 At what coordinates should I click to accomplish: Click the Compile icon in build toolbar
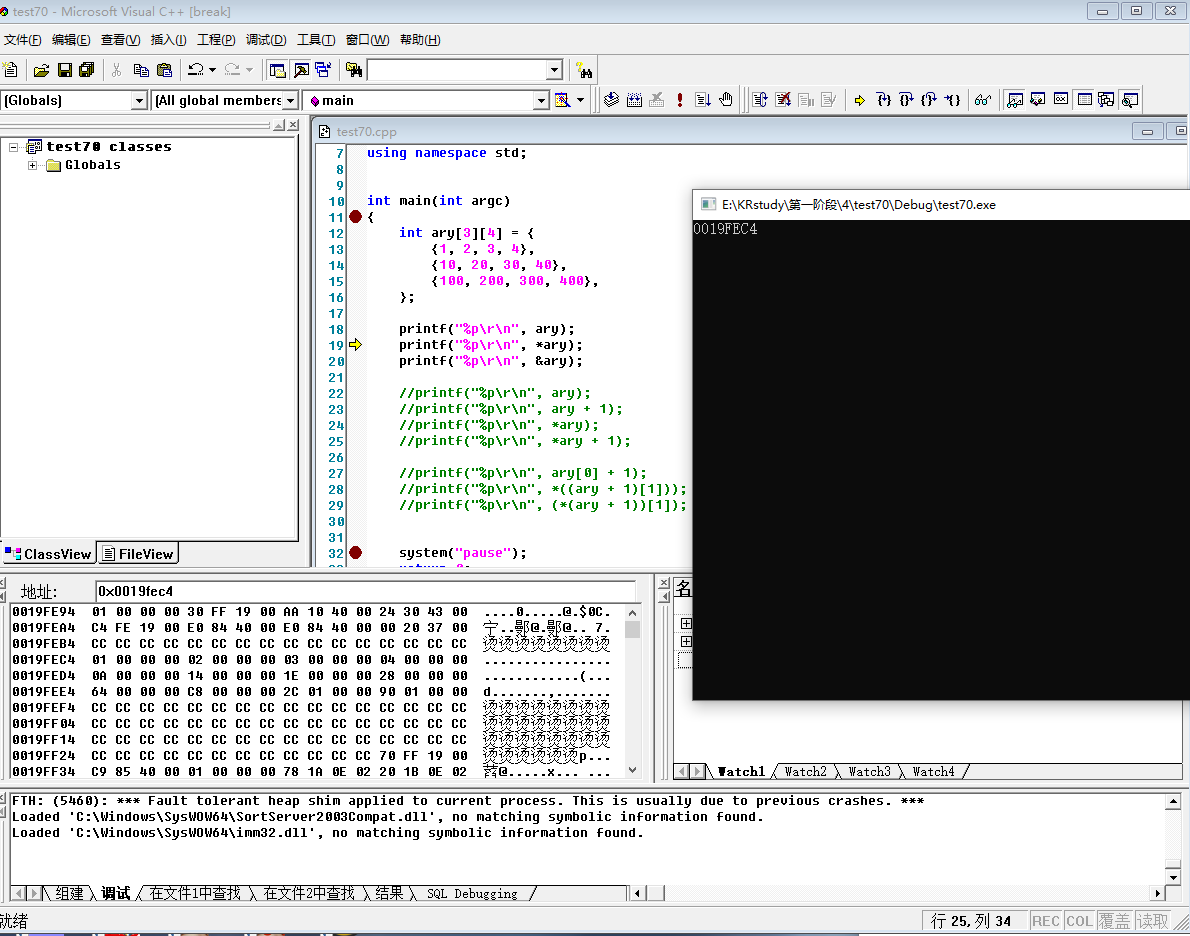click(x=612, y=100)
